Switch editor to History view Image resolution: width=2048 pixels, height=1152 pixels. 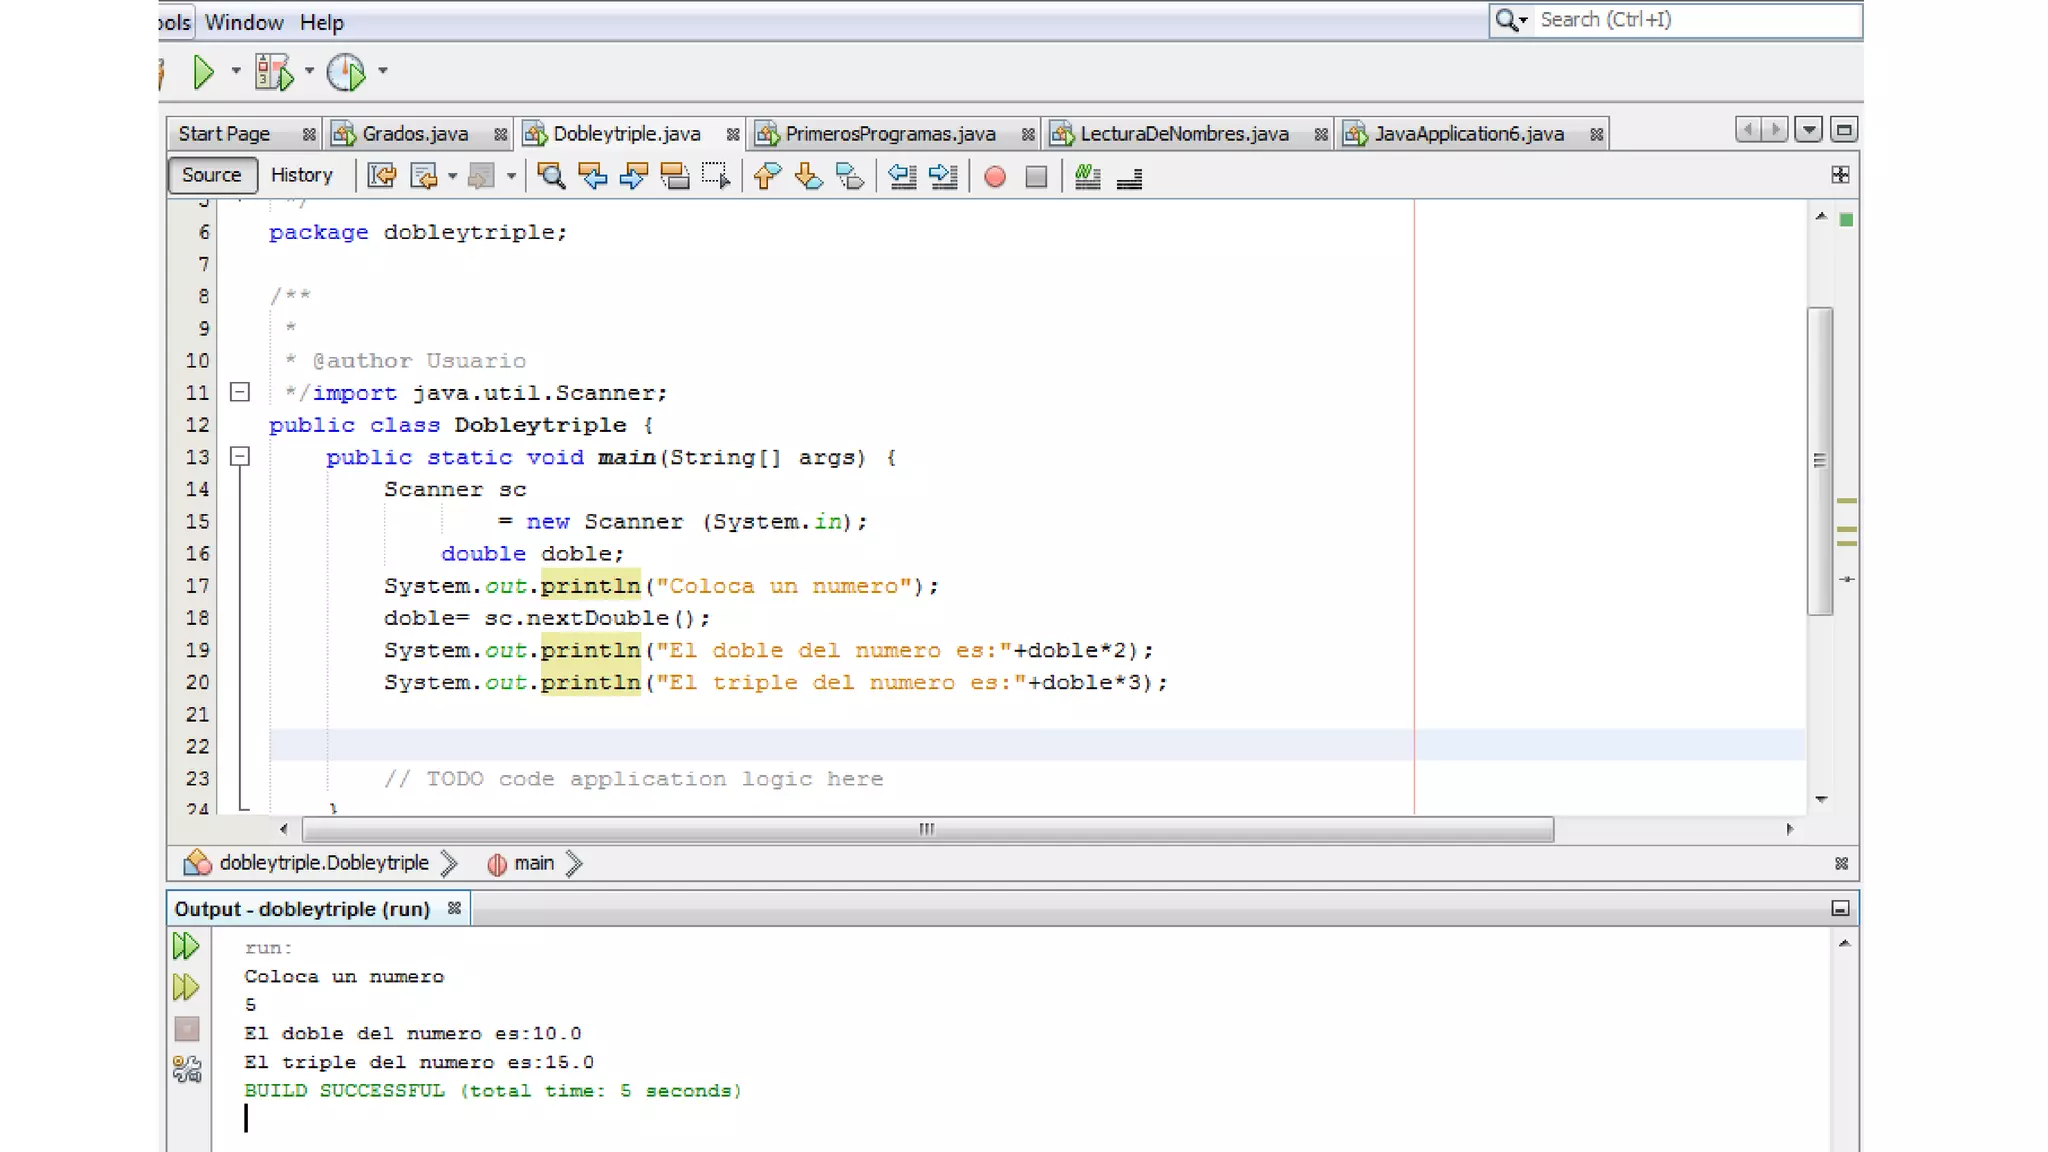click(x=301, y=175)
